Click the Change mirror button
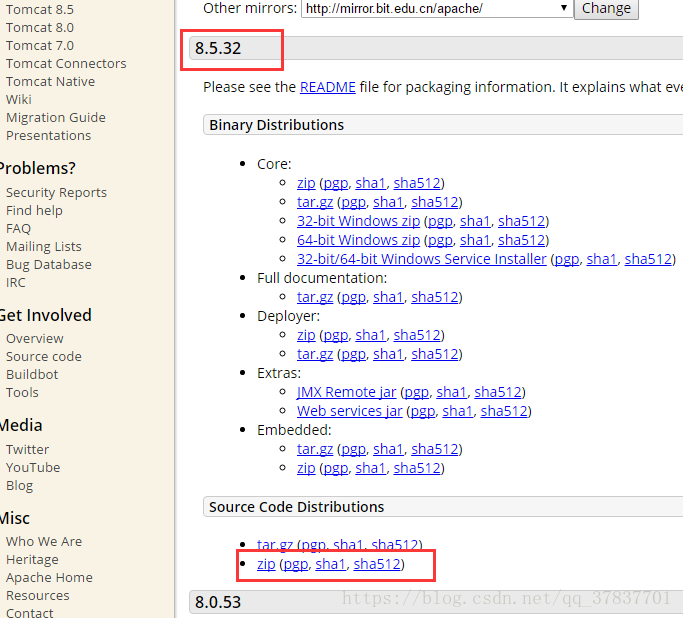Screen dimensions: 683x618 pyautogui.click(x=606, y=8)
